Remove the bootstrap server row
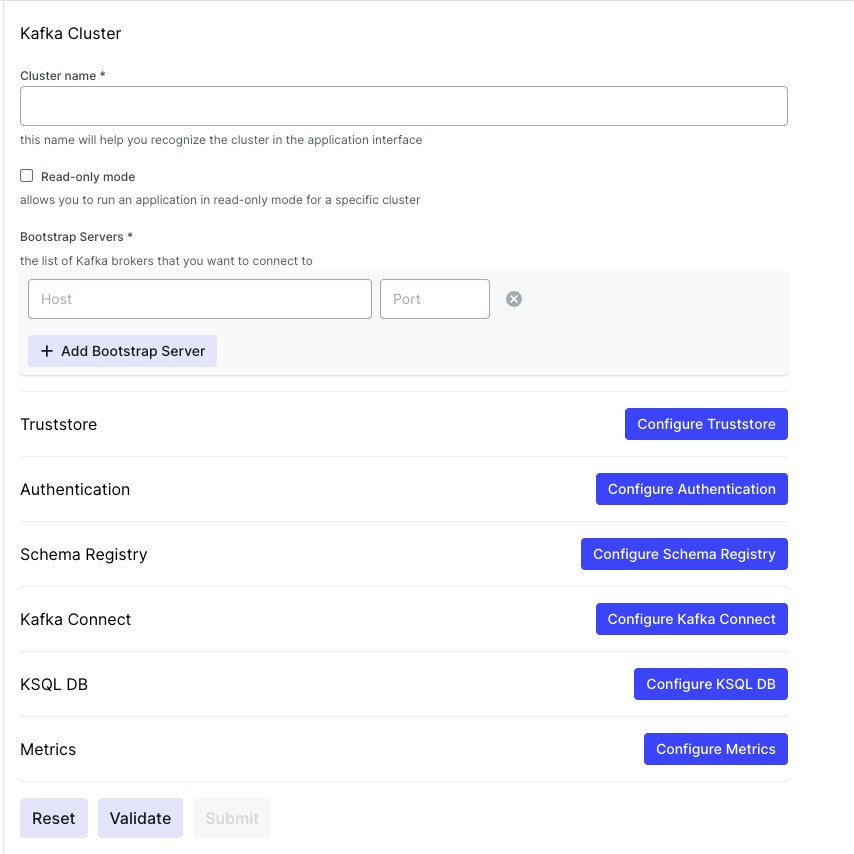The image size is (854, 854). click(x=514, y=299)
